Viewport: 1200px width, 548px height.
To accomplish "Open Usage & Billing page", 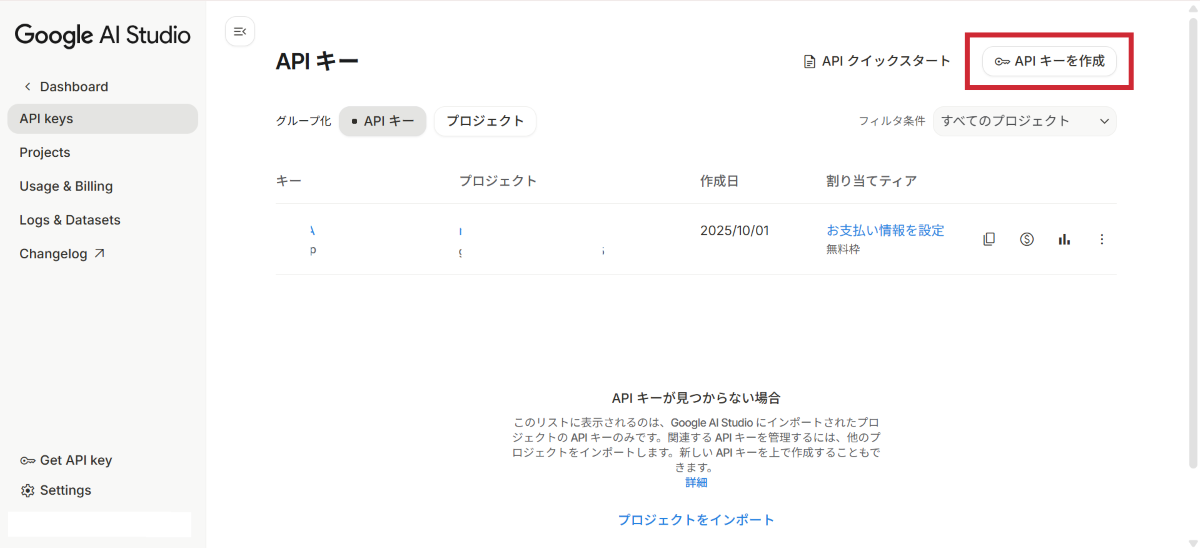I will click(66, 187).
